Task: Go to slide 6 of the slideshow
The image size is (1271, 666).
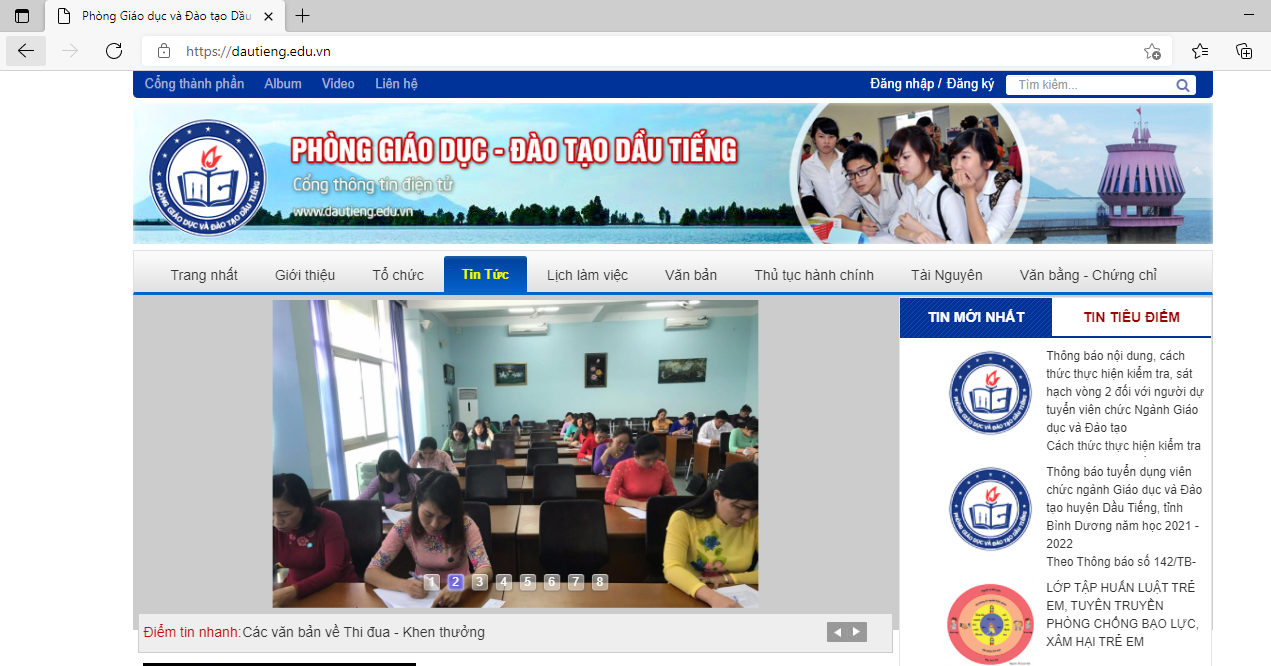Action: point(552,582)
